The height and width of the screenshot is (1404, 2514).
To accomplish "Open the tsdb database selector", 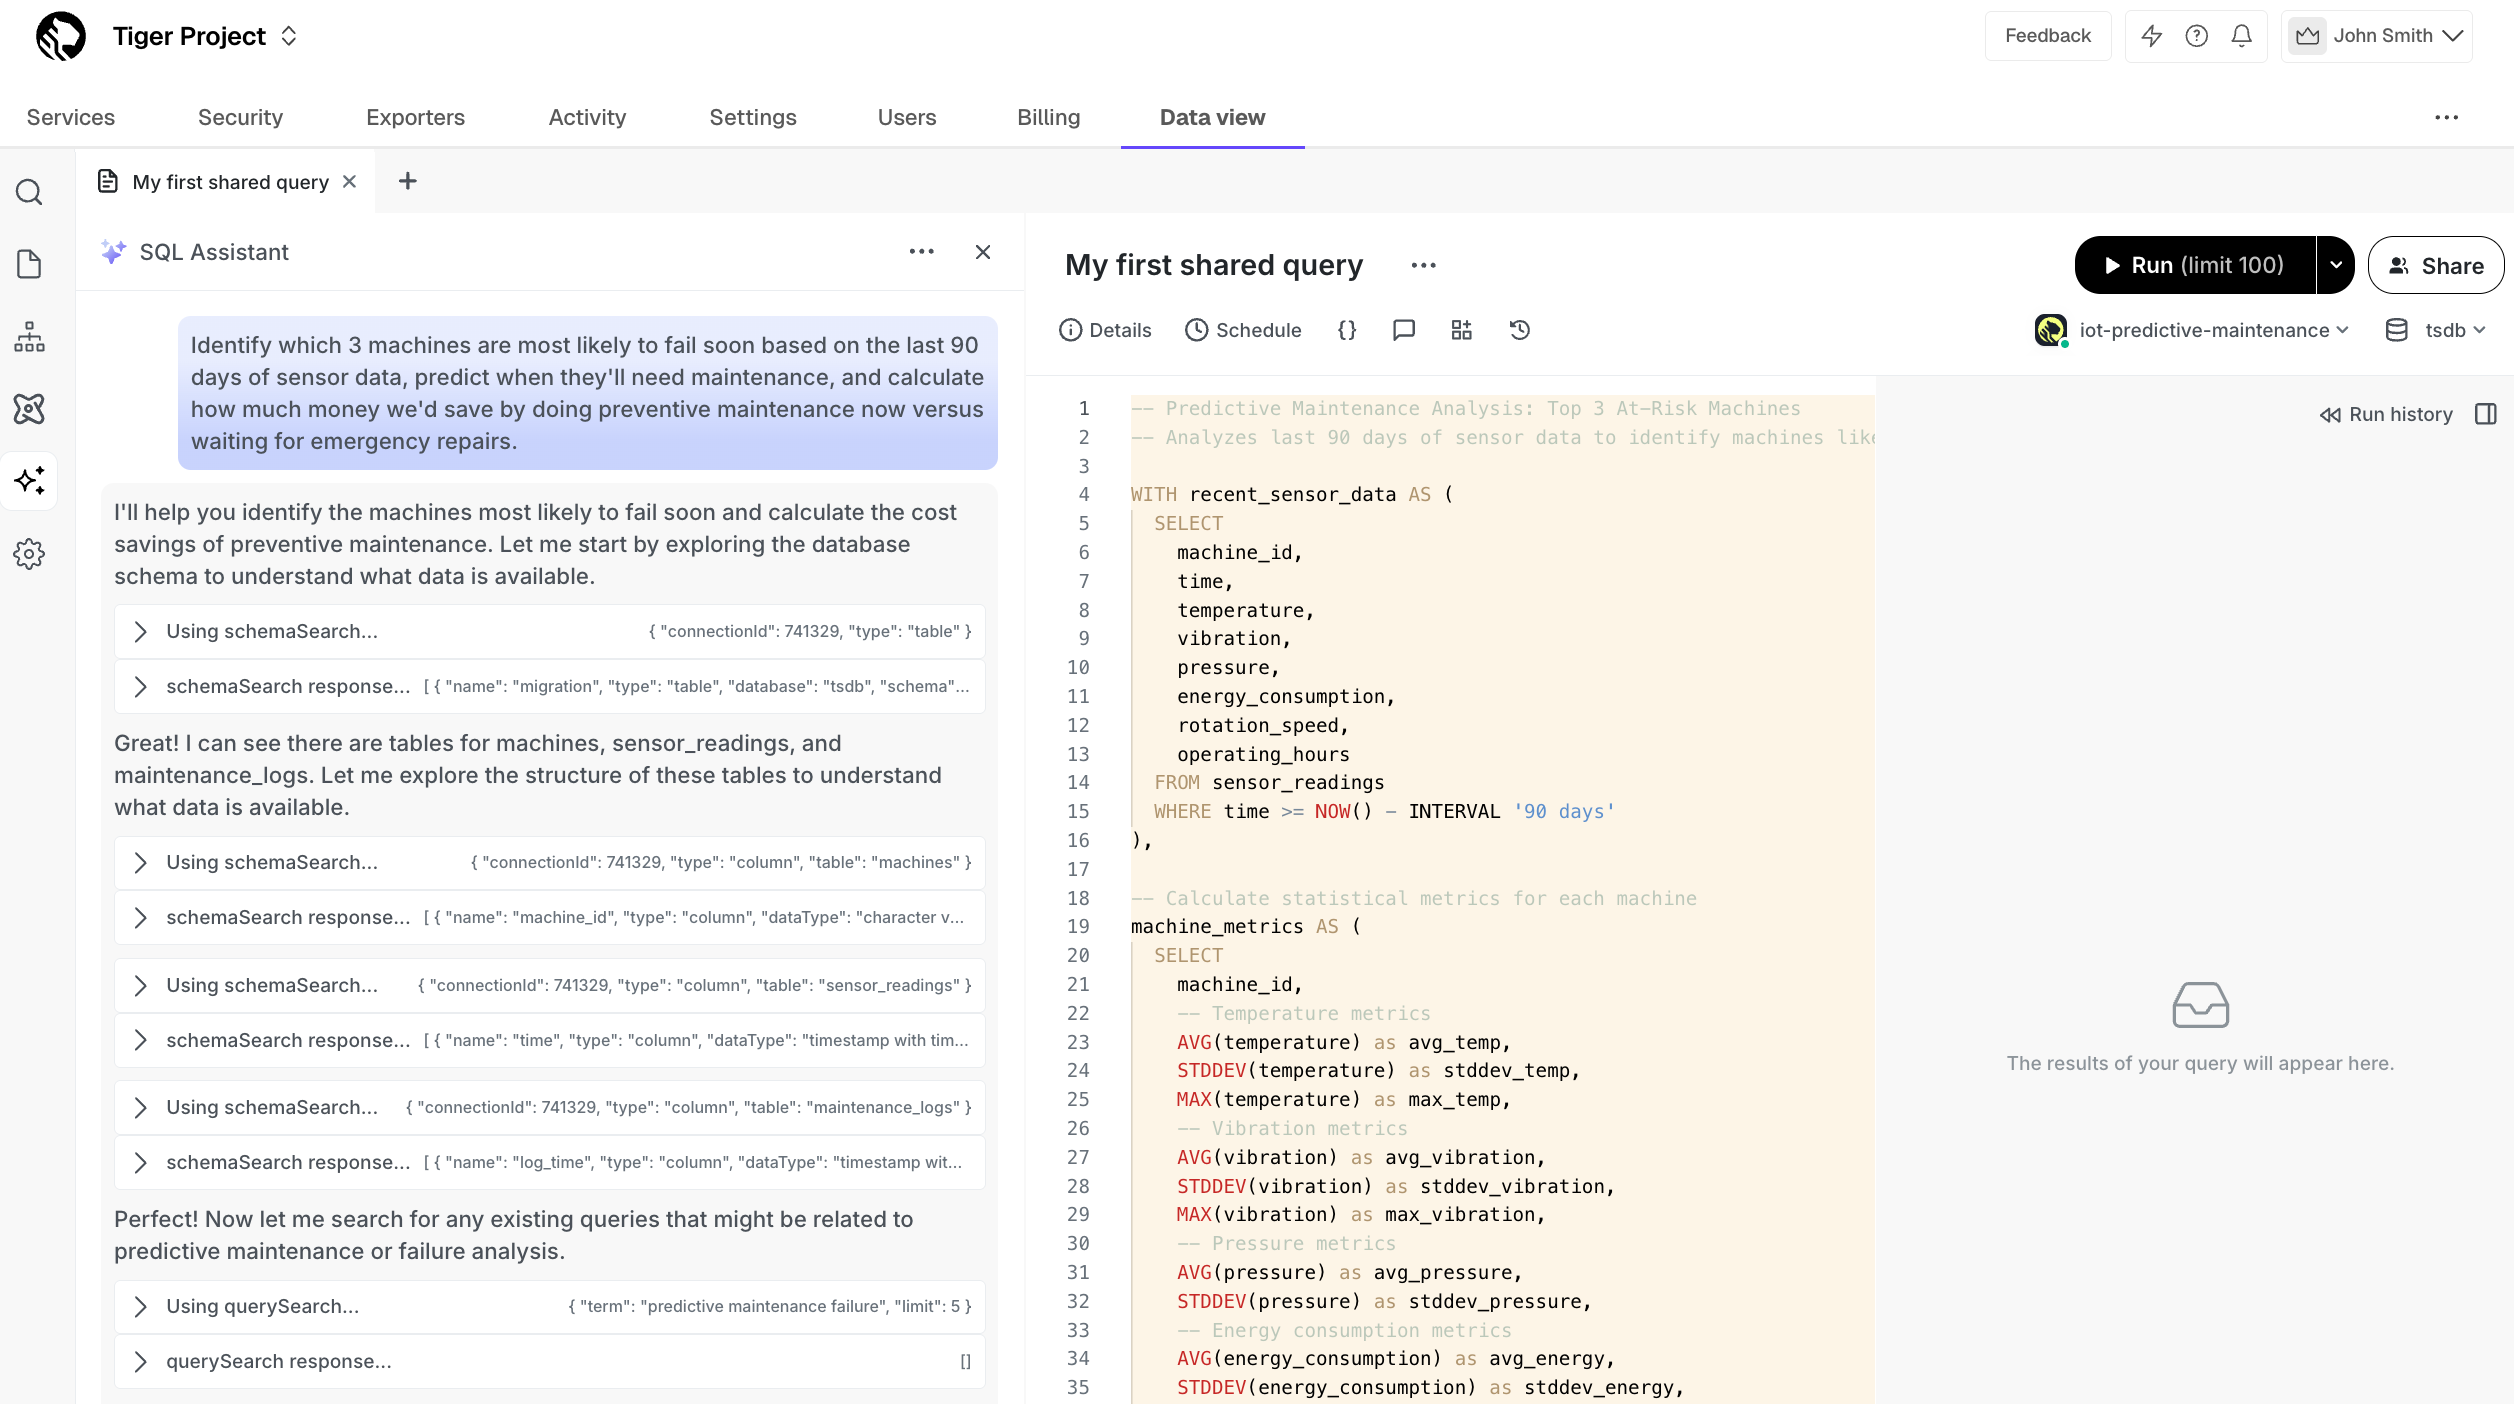I will coord(2436,330).
